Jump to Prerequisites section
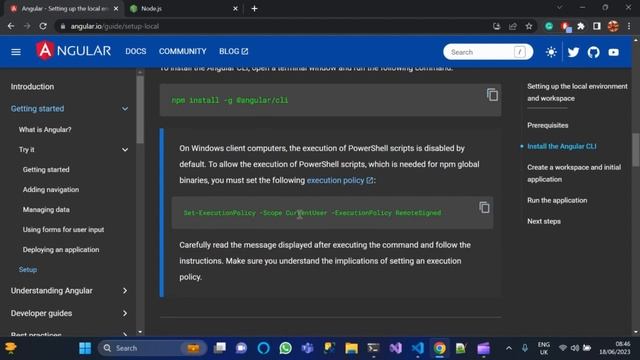640x360 pixels. click(x=547, y=125)
